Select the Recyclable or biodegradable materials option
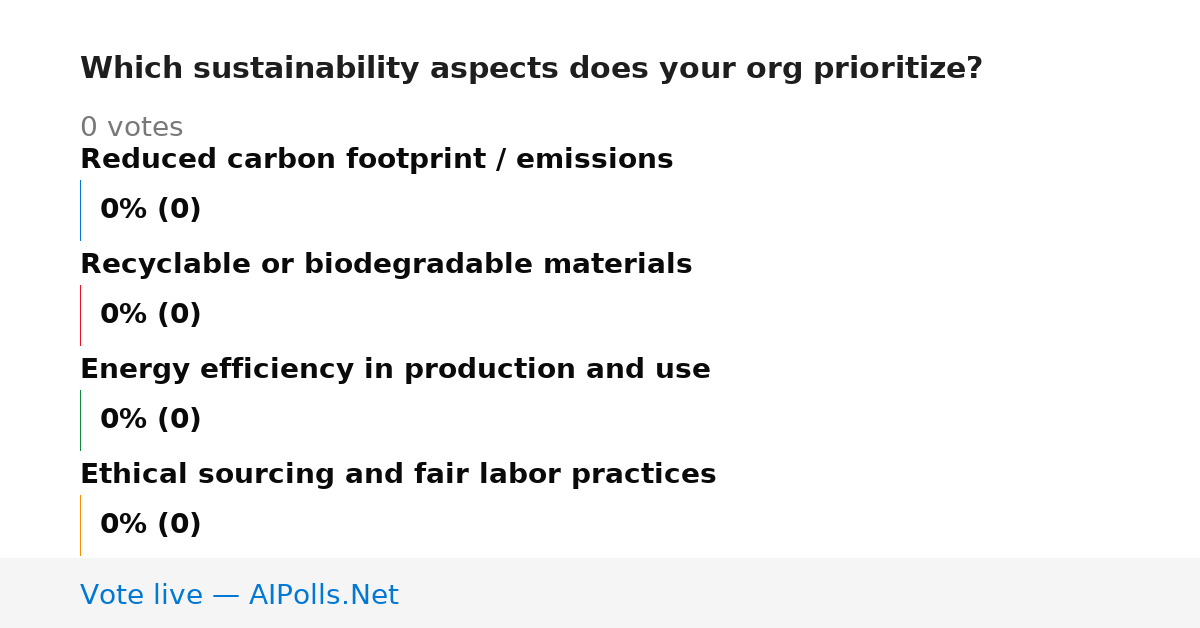The width and height of the screenshot is (1200, 628). pyautogui.click(x=386, y=265)
